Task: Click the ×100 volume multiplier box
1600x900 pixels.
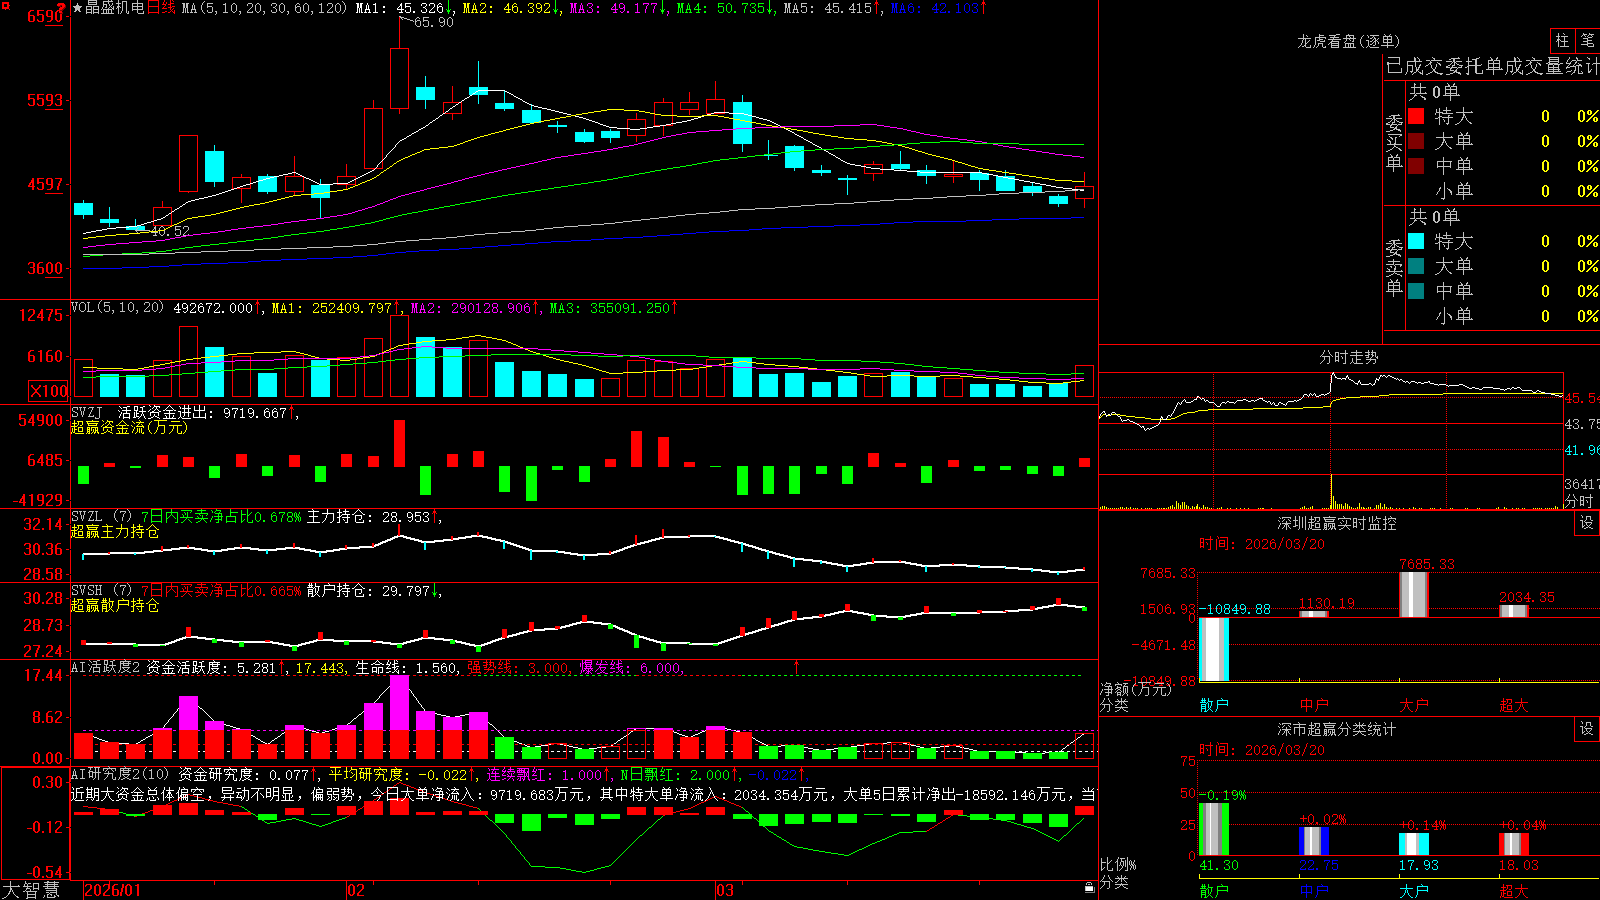Action: [x=49, y=391]
